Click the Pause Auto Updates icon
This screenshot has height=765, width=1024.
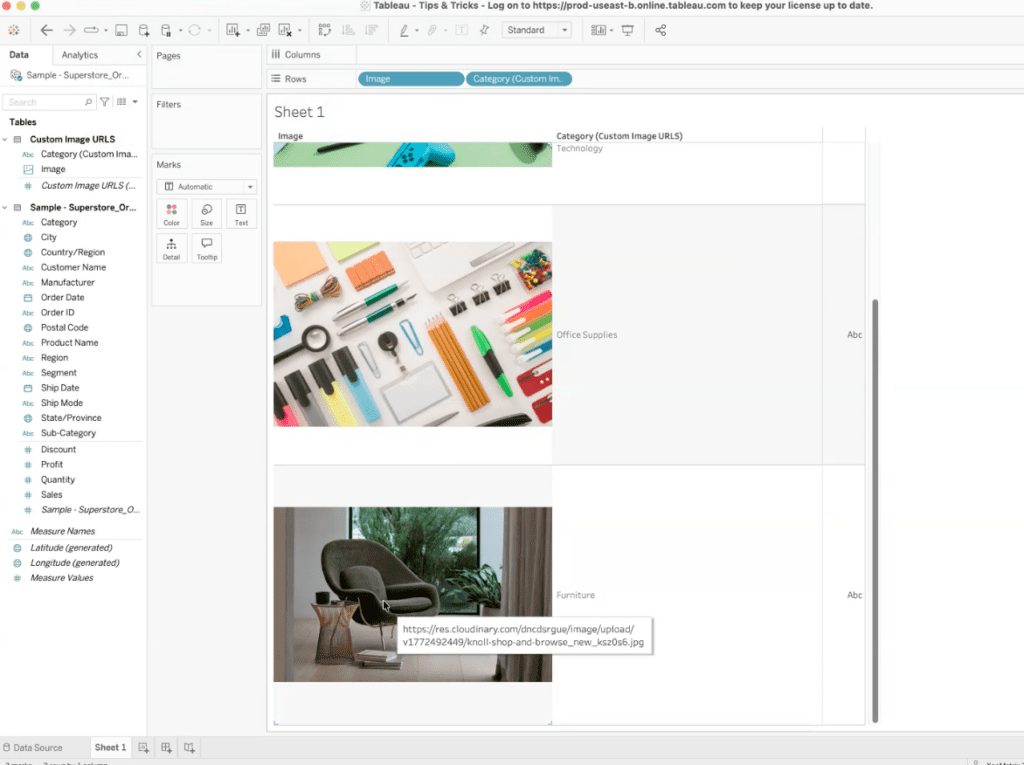[166, 30]
